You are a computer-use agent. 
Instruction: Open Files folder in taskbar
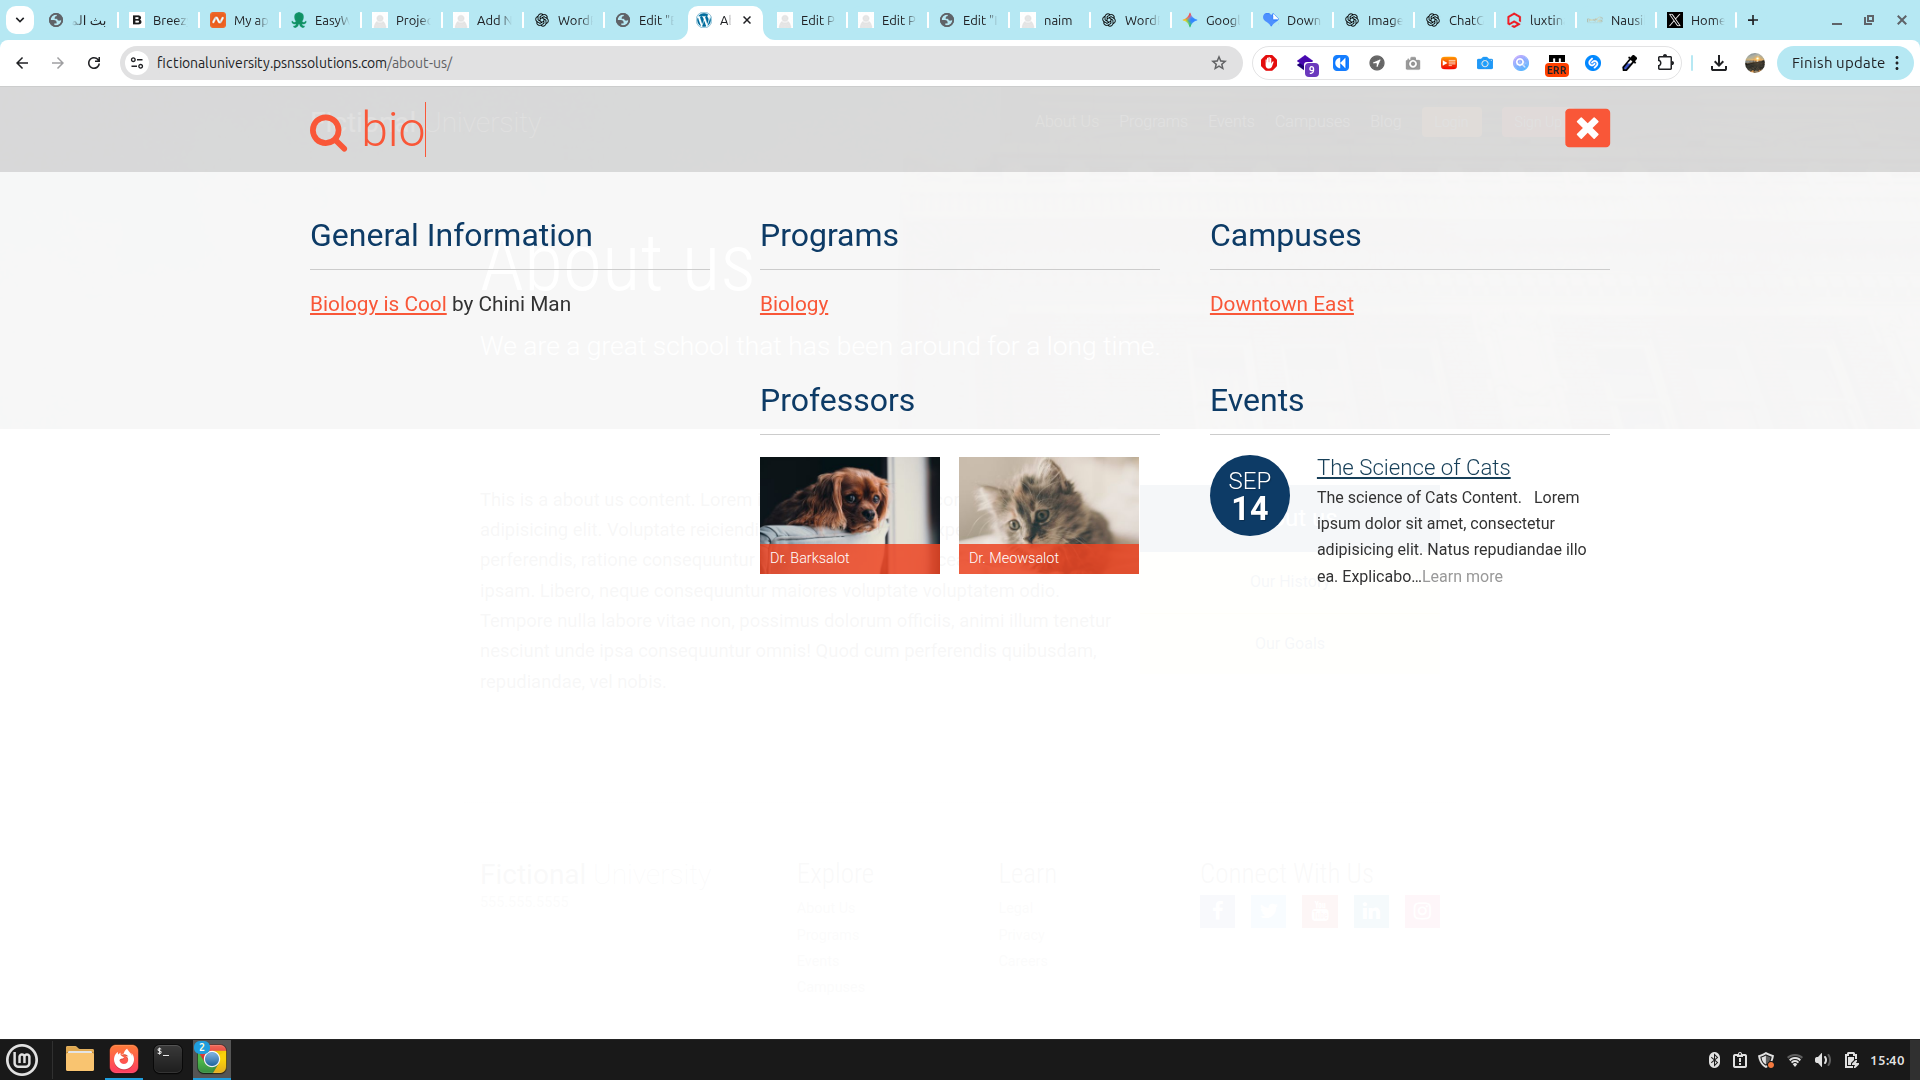pyautogui.click(x=80, y=1059)
